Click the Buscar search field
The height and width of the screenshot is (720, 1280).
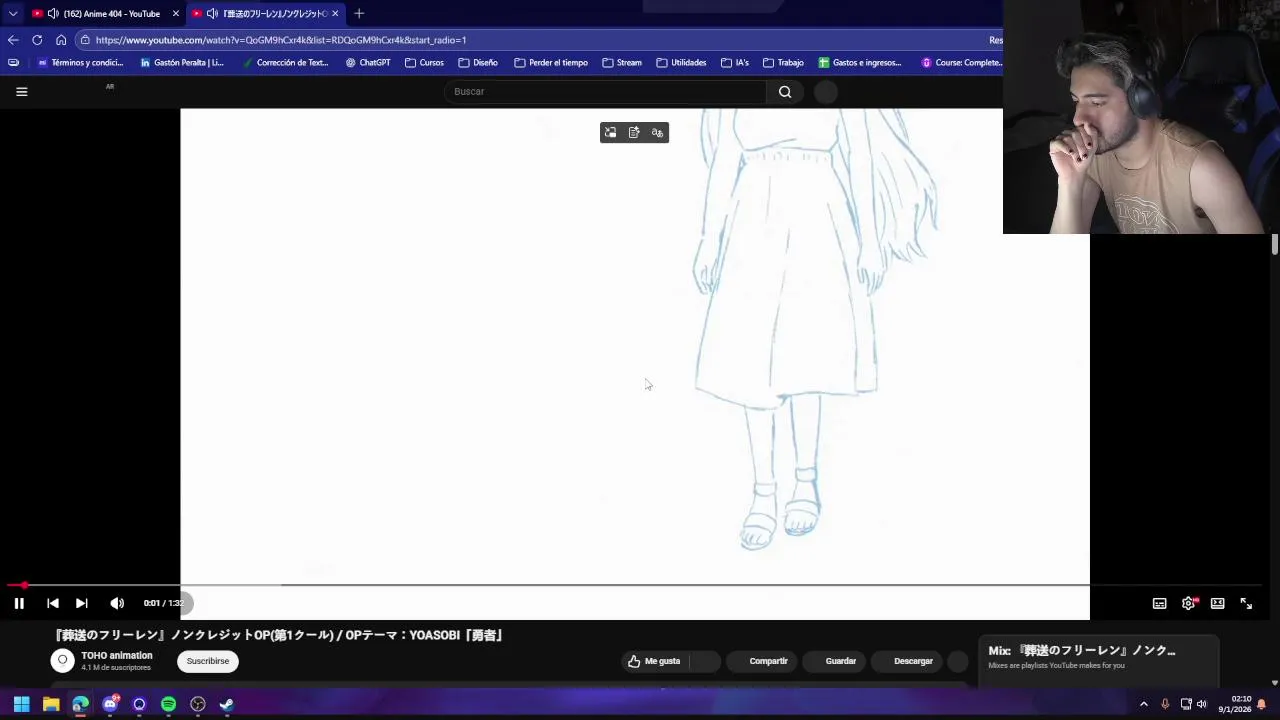[x=606, y=91]
